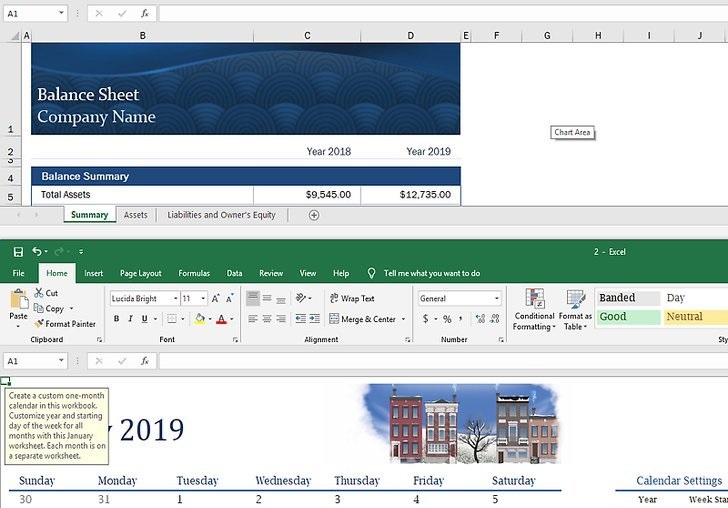Apply the Good cell style
Screen dimensions: 728x508
(628, 317)
